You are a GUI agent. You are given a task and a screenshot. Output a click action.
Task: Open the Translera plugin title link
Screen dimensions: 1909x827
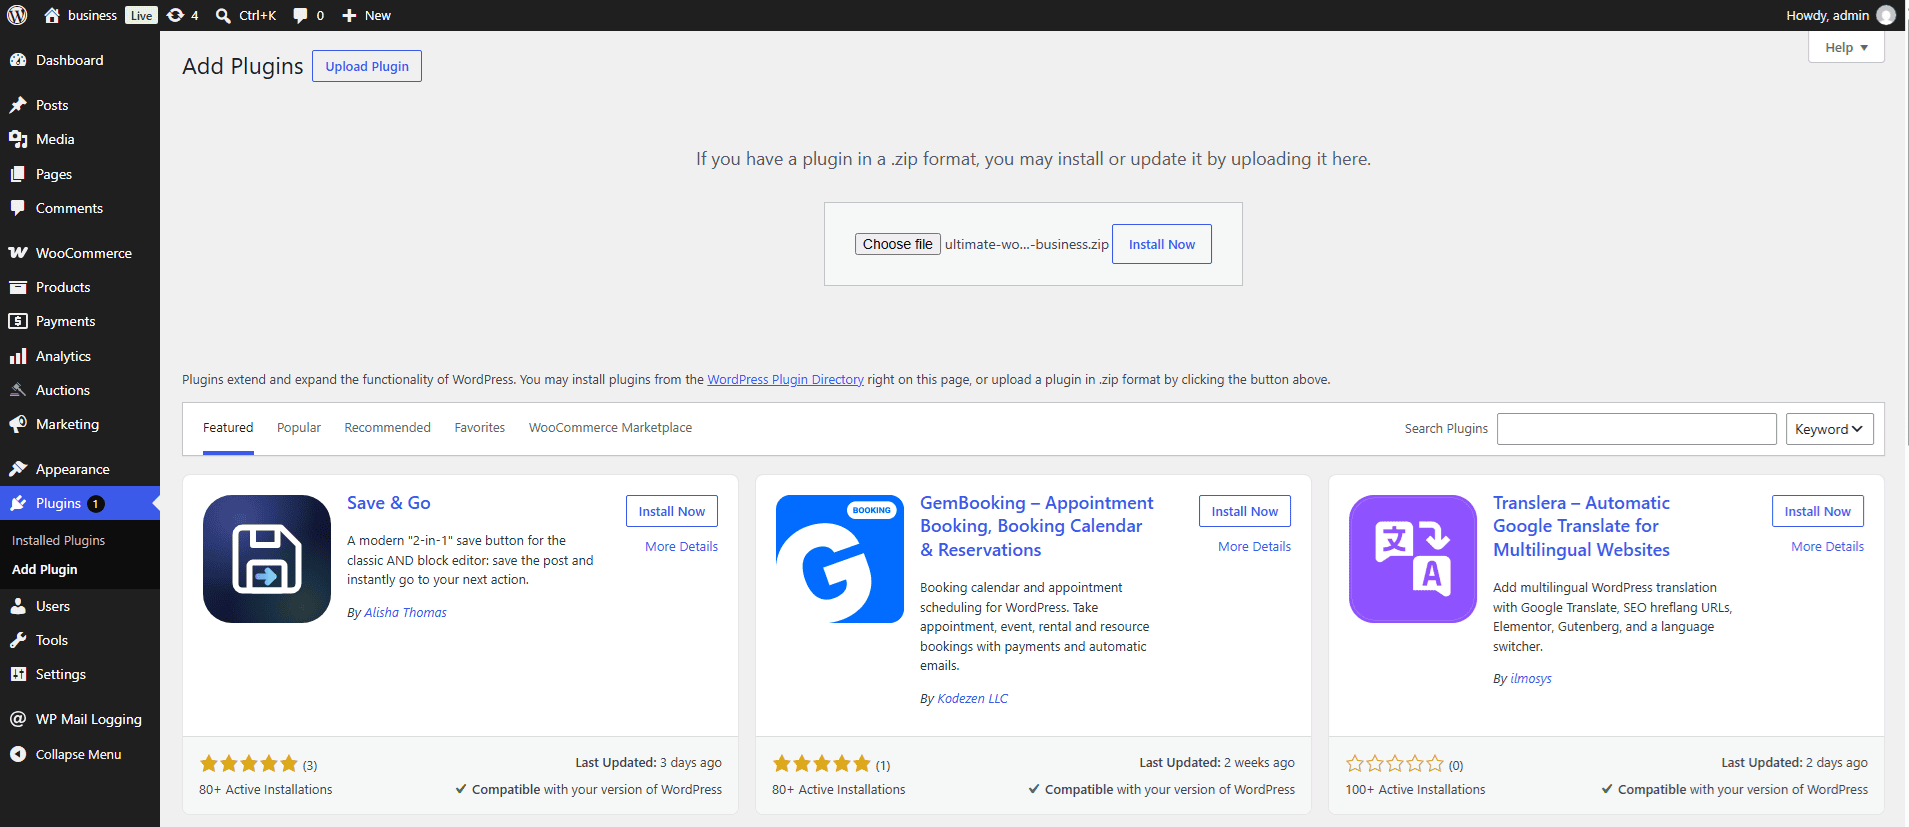(x=1582, y=526)
